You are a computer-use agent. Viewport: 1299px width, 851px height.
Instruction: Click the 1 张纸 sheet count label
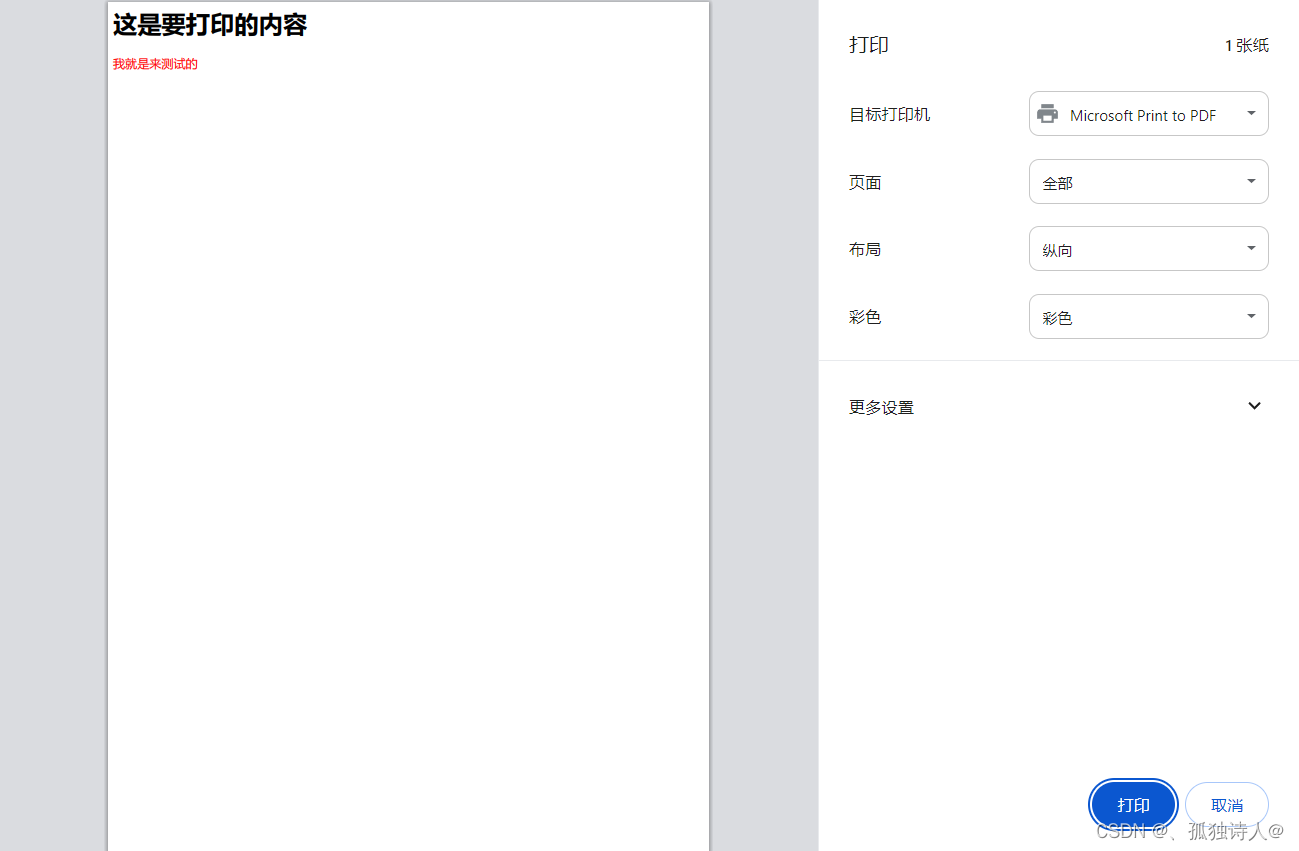click(1247, 45)
